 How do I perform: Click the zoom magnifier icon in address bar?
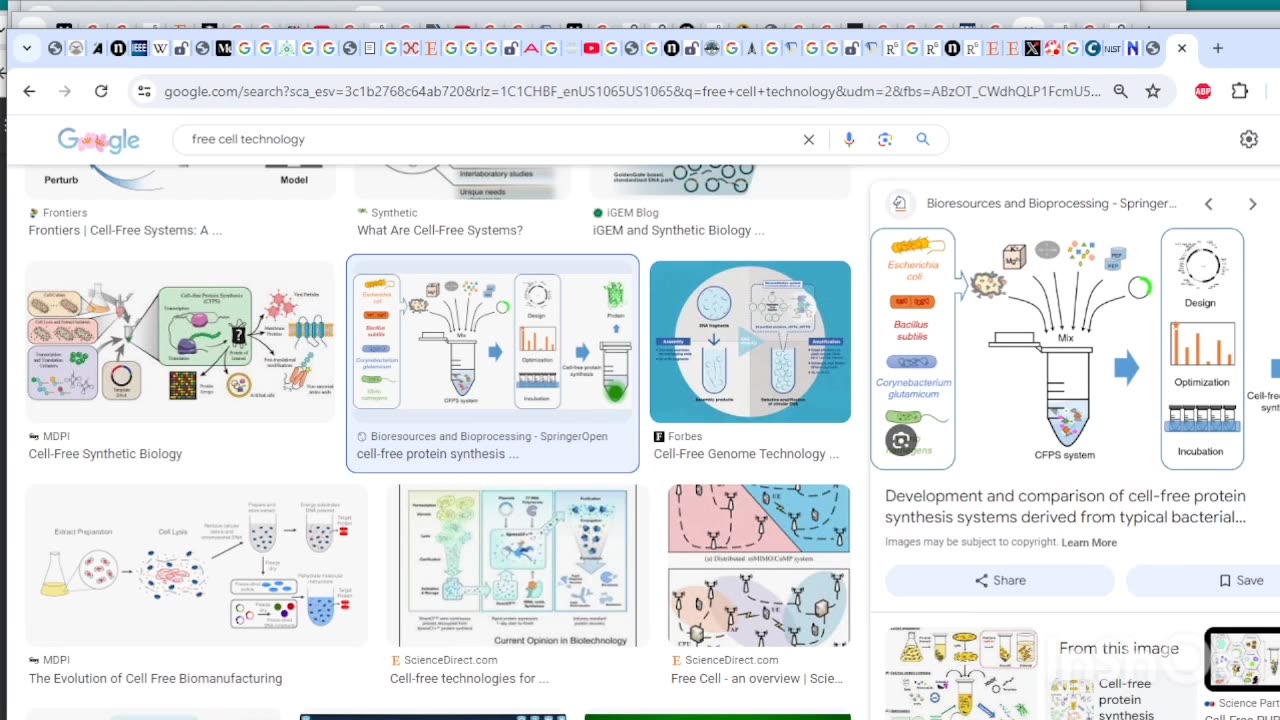1121,91
